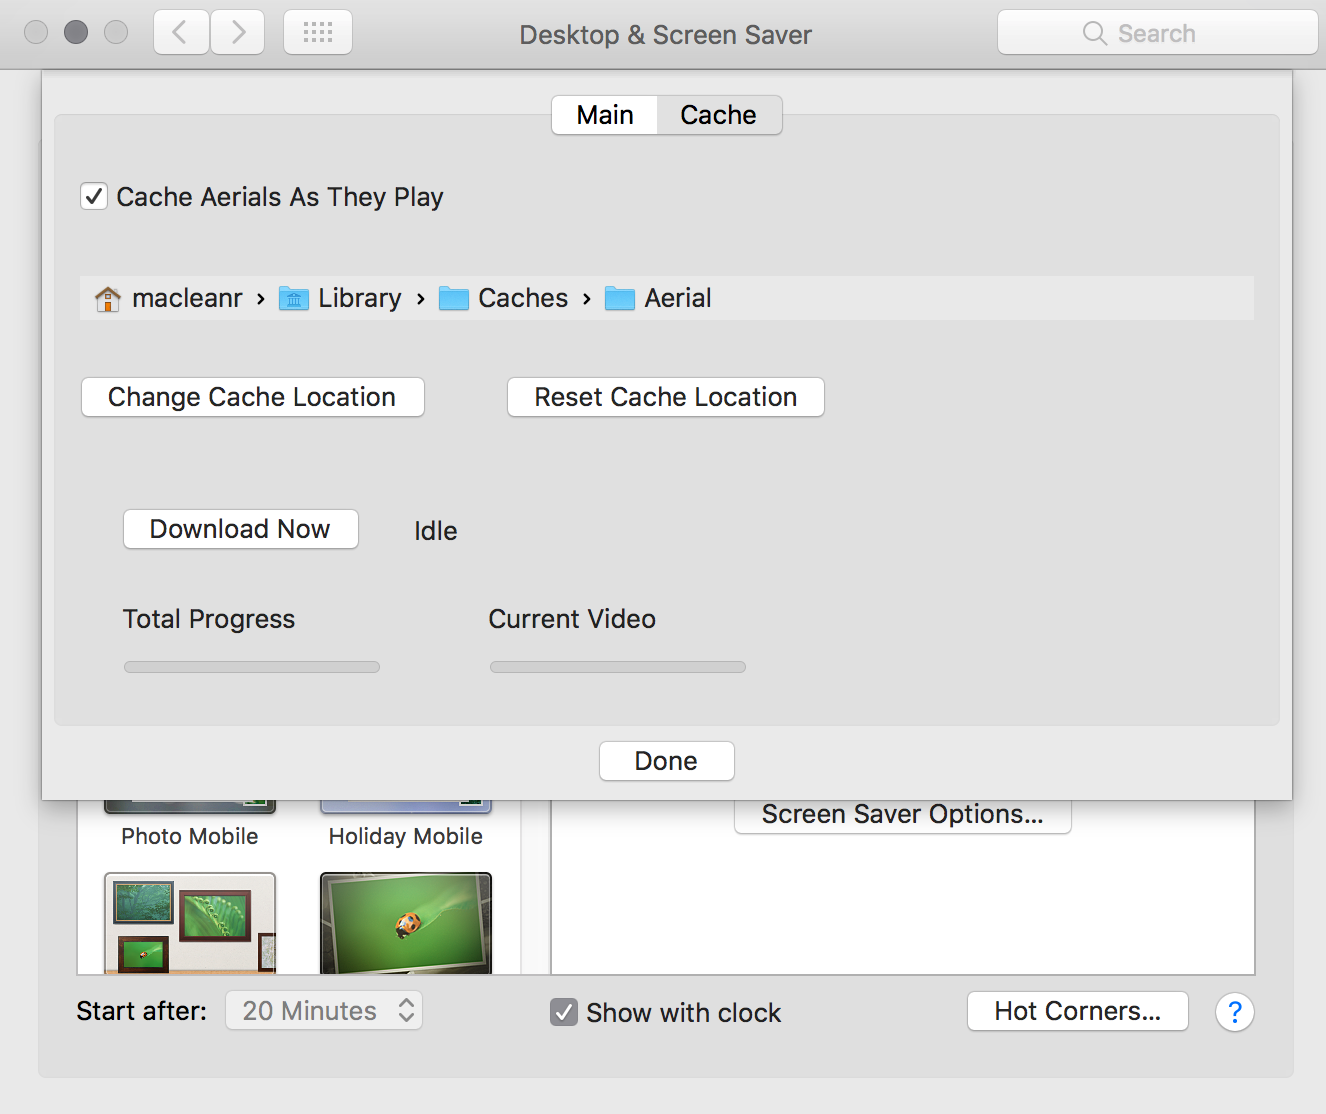
Task: Go back using the toolbar back arrow
Action: click(x=181, y=32)
